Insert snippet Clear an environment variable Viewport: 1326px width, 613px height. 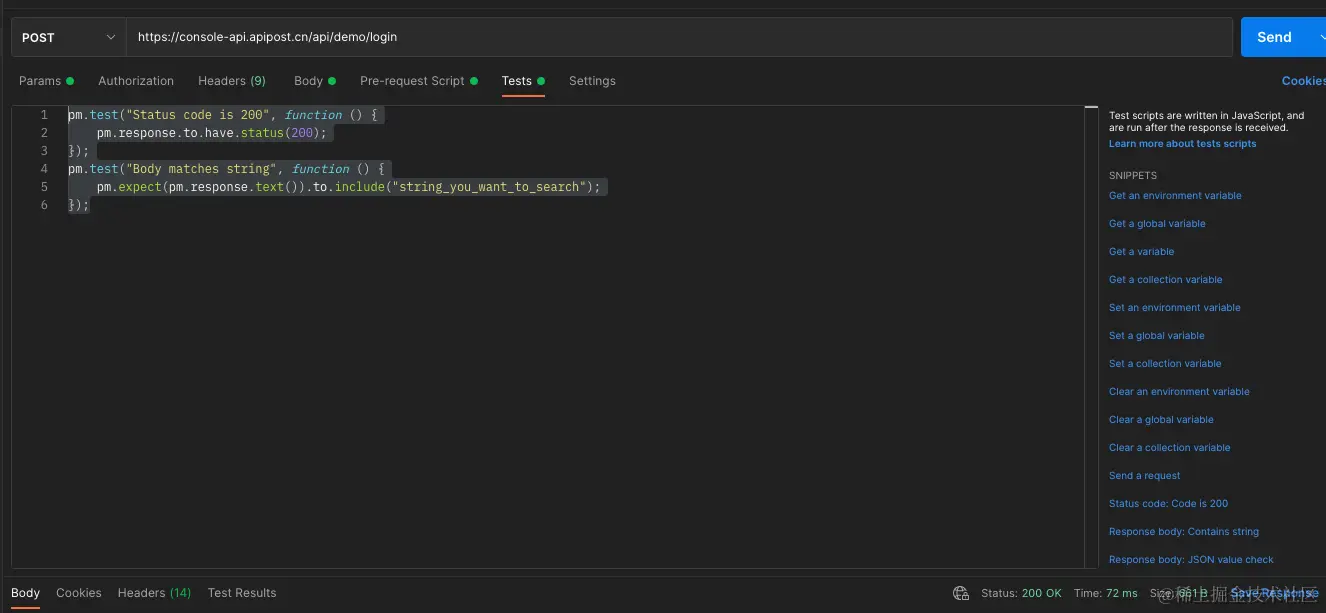tap(1179, 392)
